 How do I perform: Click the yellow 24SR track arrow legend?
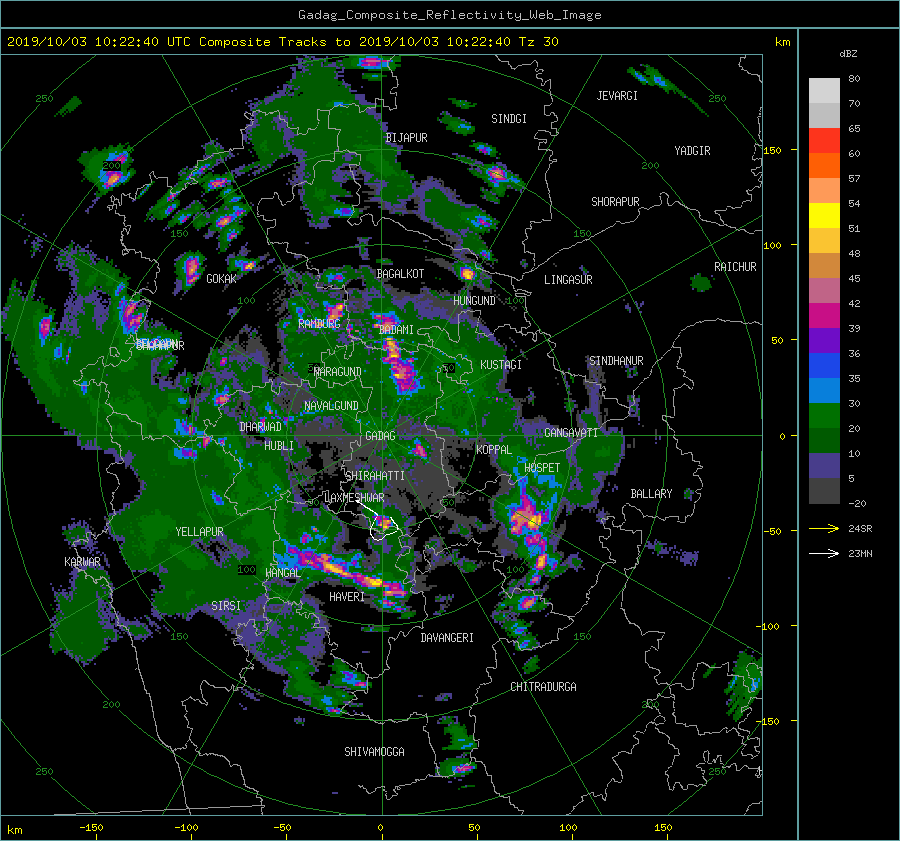pos(824,529)
